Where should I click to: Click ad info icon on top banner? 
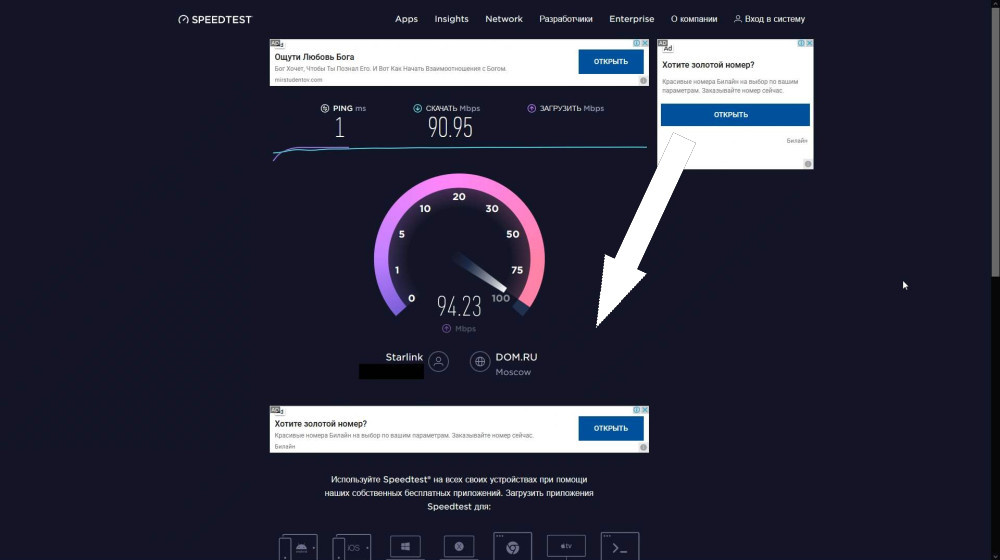(x=636, y=43)
